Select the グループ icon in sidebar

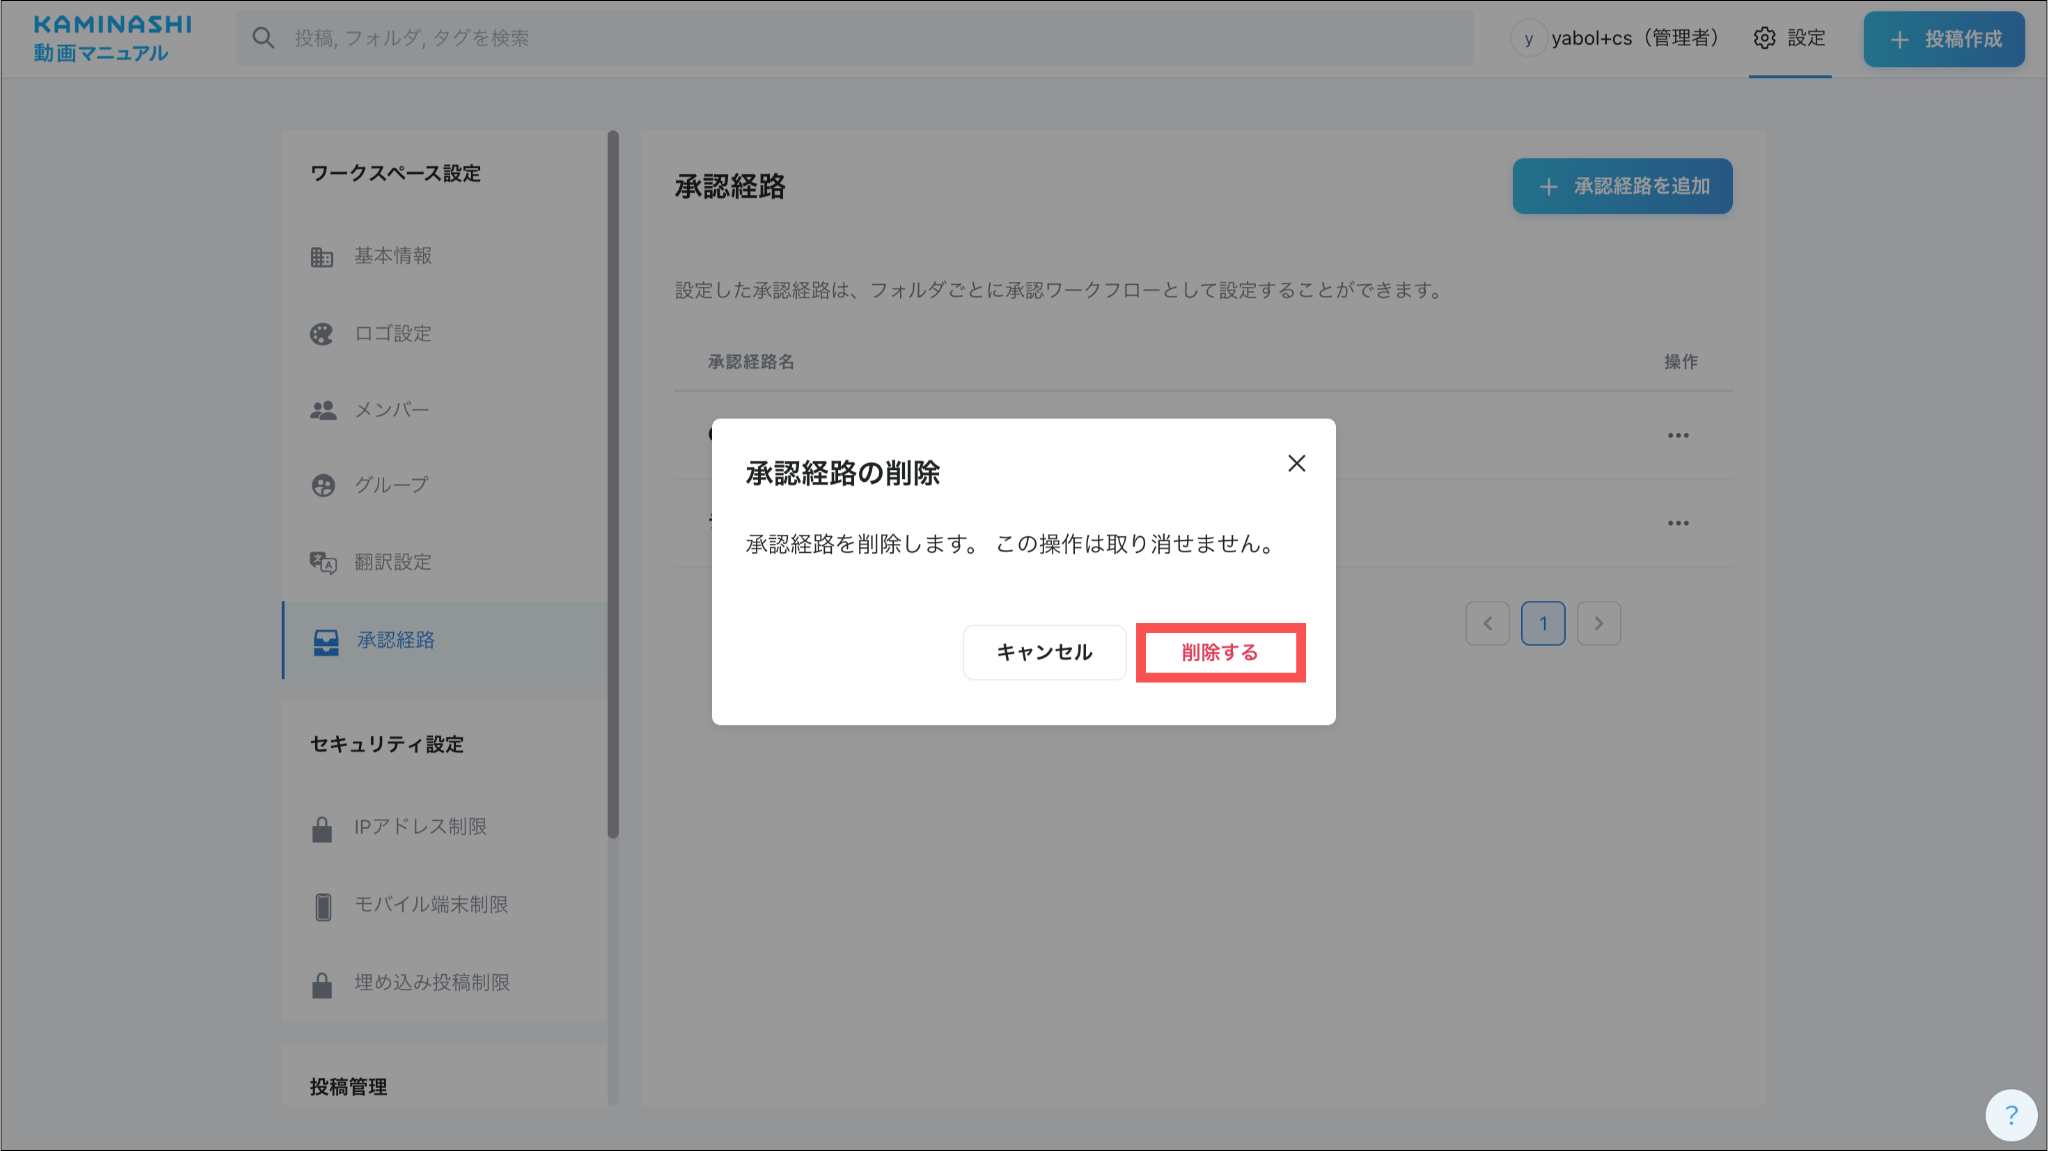coord(322,486)
